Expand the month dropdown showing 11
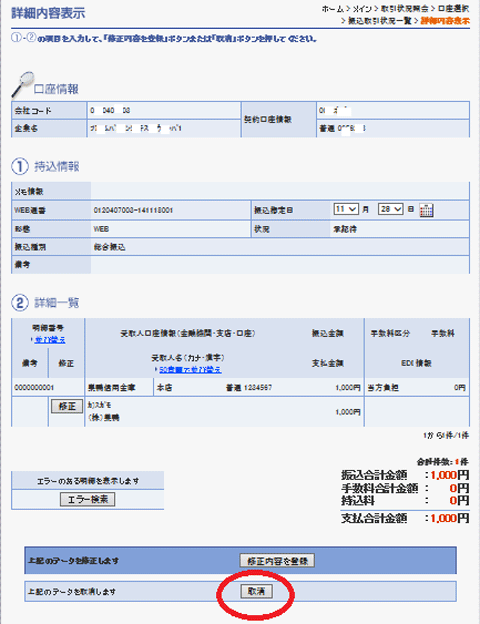Viewport: 480px width, 624px height. click(346, 209)
